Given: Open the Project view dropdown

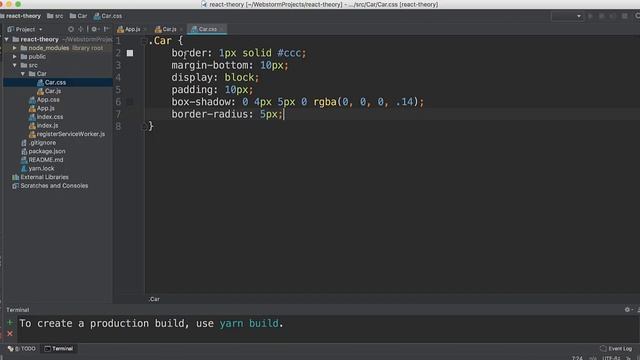Looking at the screenshot, I should pos(25,29).
